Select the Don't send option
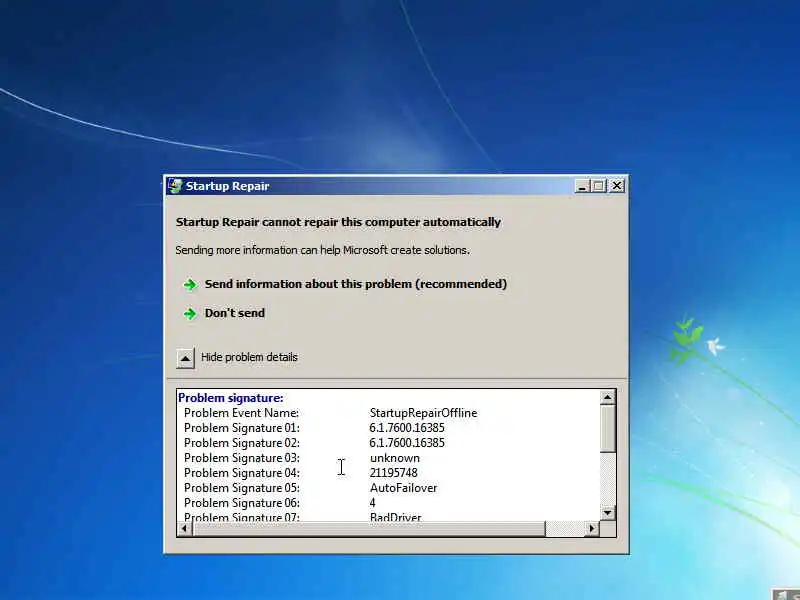Viewport: 800px width, 600px height. (235, 313)
